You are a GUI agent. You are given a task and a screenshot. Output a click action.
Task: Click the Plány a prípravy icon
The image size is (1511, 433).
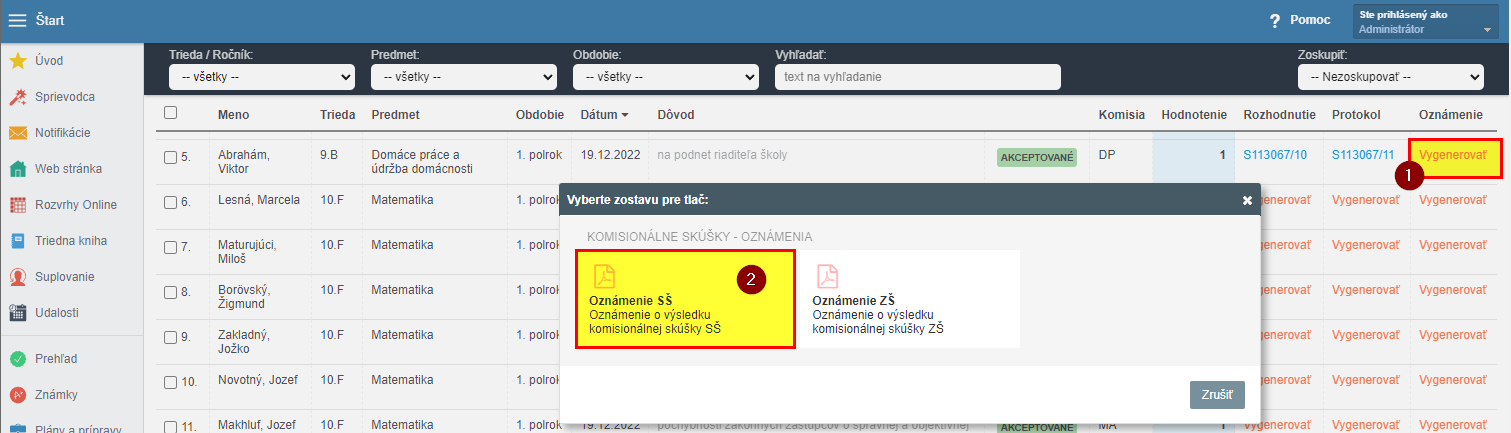click(x=18, y=429)
